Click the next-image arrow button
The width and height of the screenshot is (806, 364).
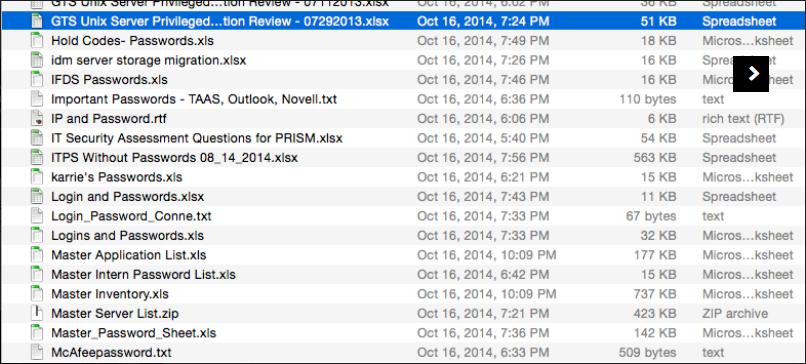coord(750,74)
